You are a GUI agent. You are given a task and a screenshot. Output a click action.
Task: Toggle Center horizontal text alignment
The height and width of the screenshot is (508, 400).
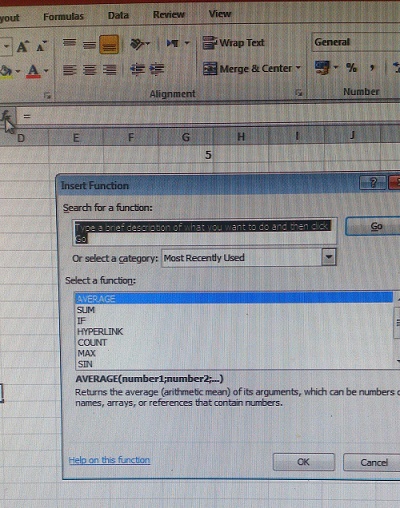click(89, 70)
